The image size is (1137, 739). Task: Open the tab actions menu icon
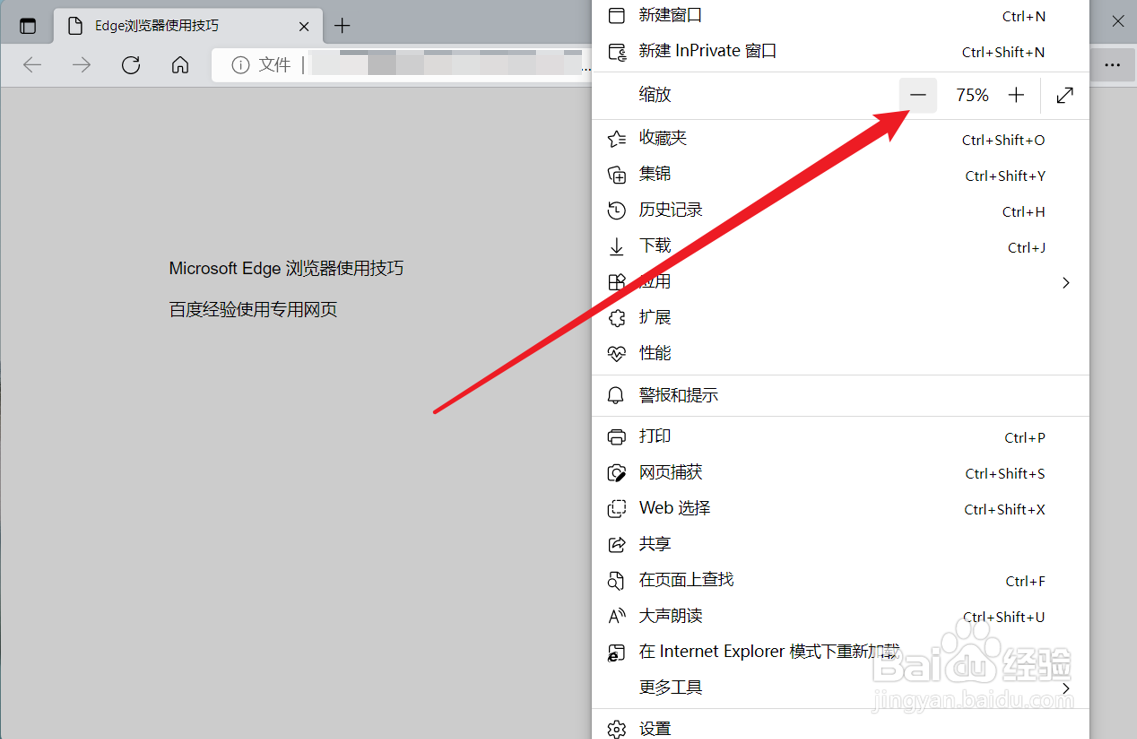(x=28, y=27)
